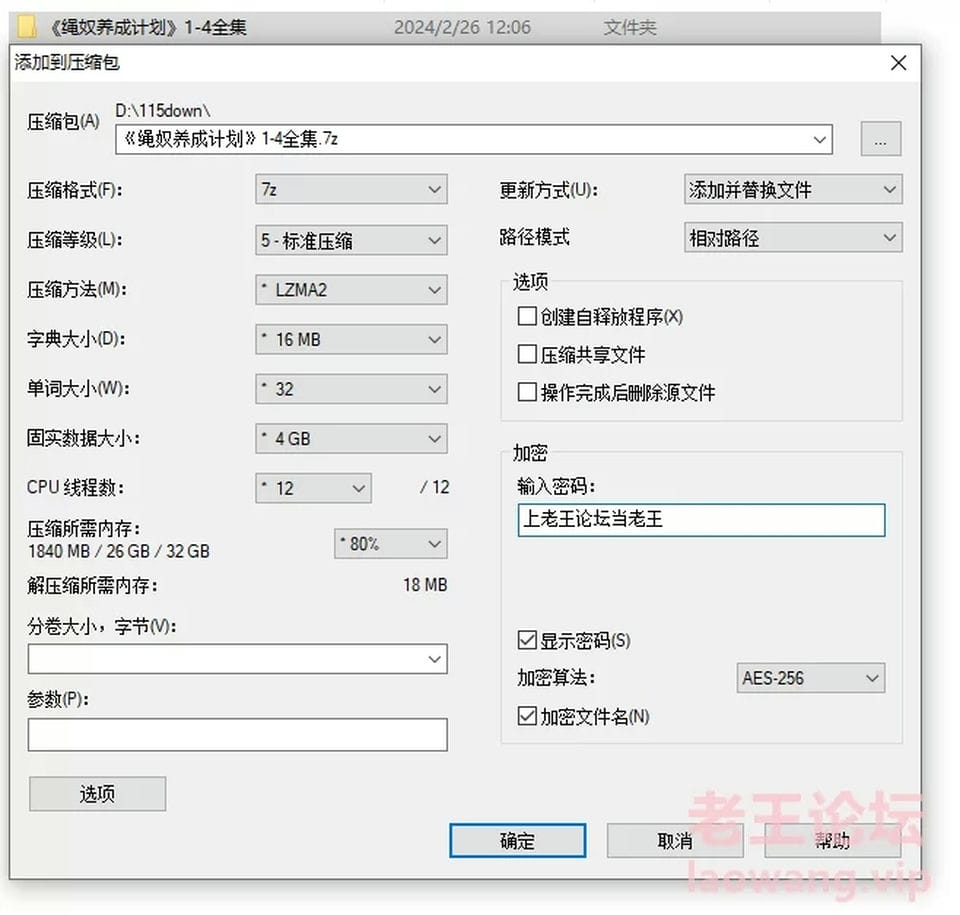
Task: Click the 选项 button at bottom left
Action: tap(97, 794)
